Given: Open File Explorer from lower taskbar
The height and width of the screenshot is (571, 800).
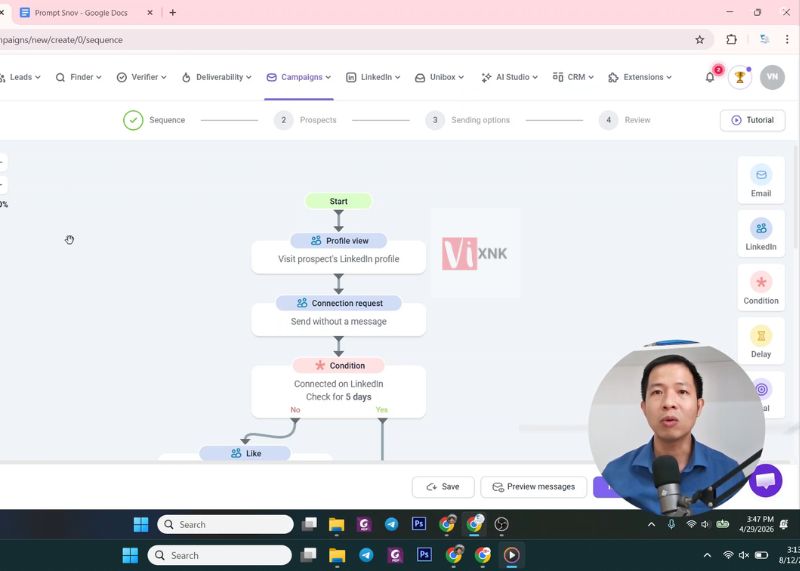Looking at the screenshot, I should [337, 555].
